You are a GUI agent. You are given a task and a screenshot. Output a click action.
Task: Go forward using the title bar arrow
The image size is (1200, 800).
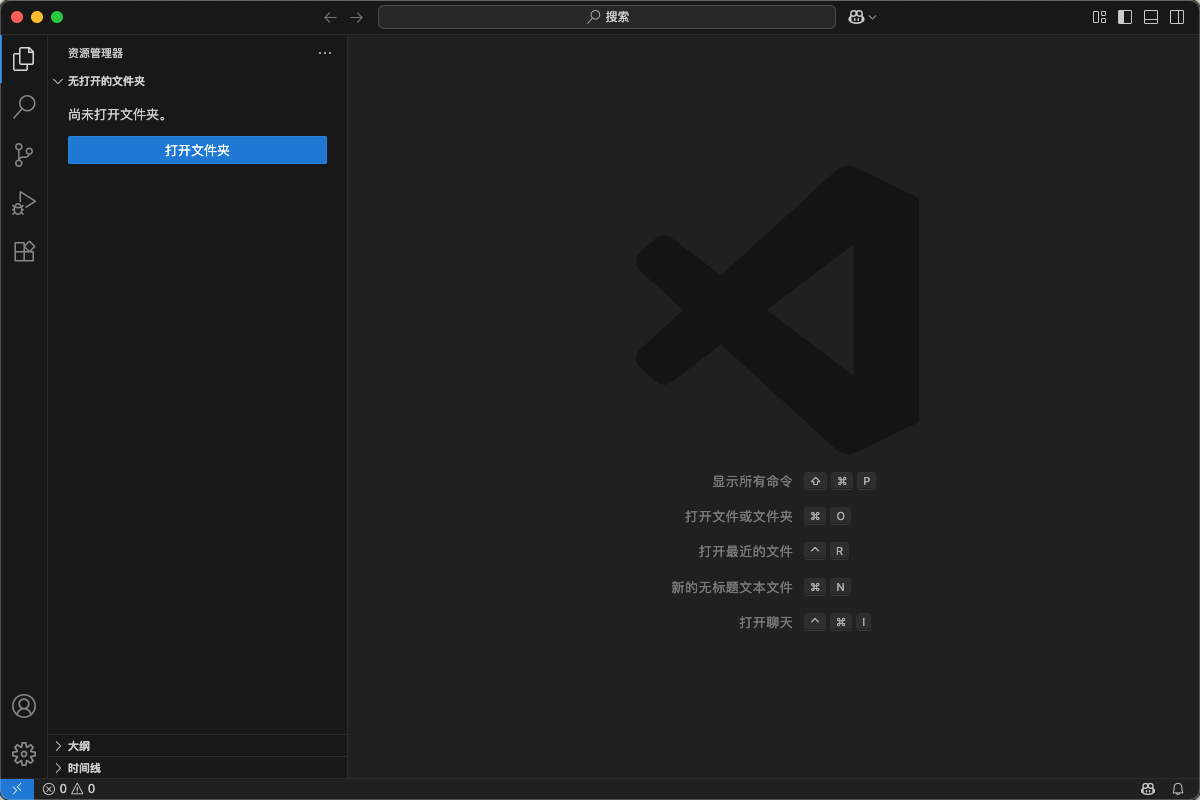[x=357, y=17]
